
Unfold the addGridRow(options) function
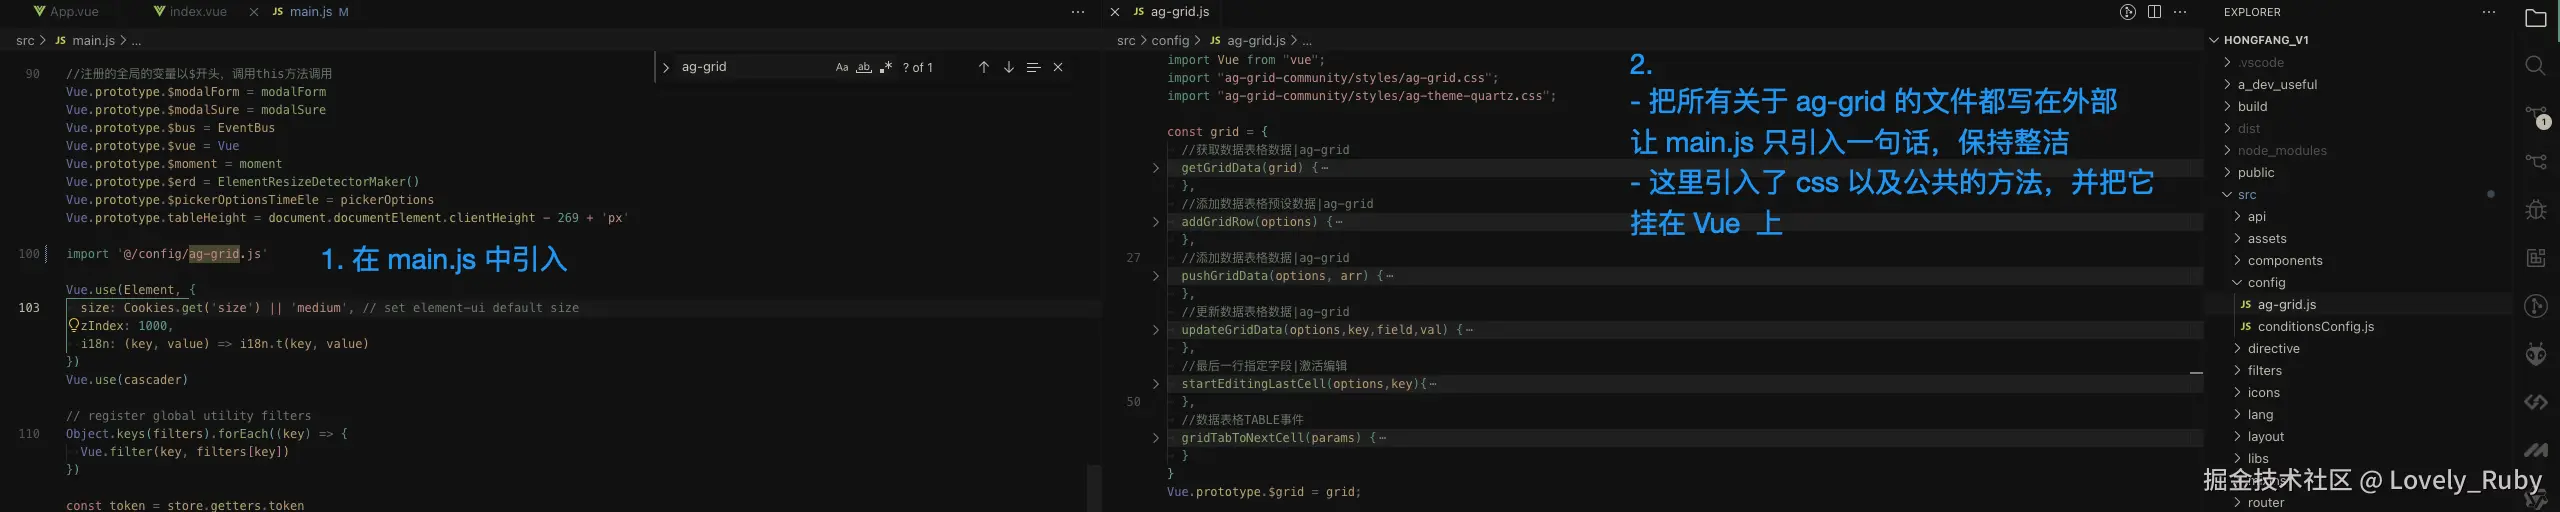click(x=1156, y=222)
